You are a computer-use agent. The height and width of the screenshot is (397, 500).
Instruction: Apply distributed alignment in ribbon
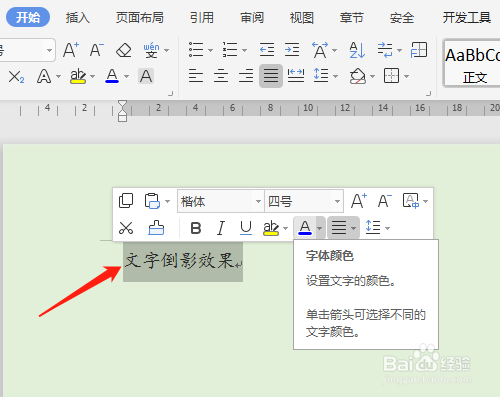[x=296, y=76]
